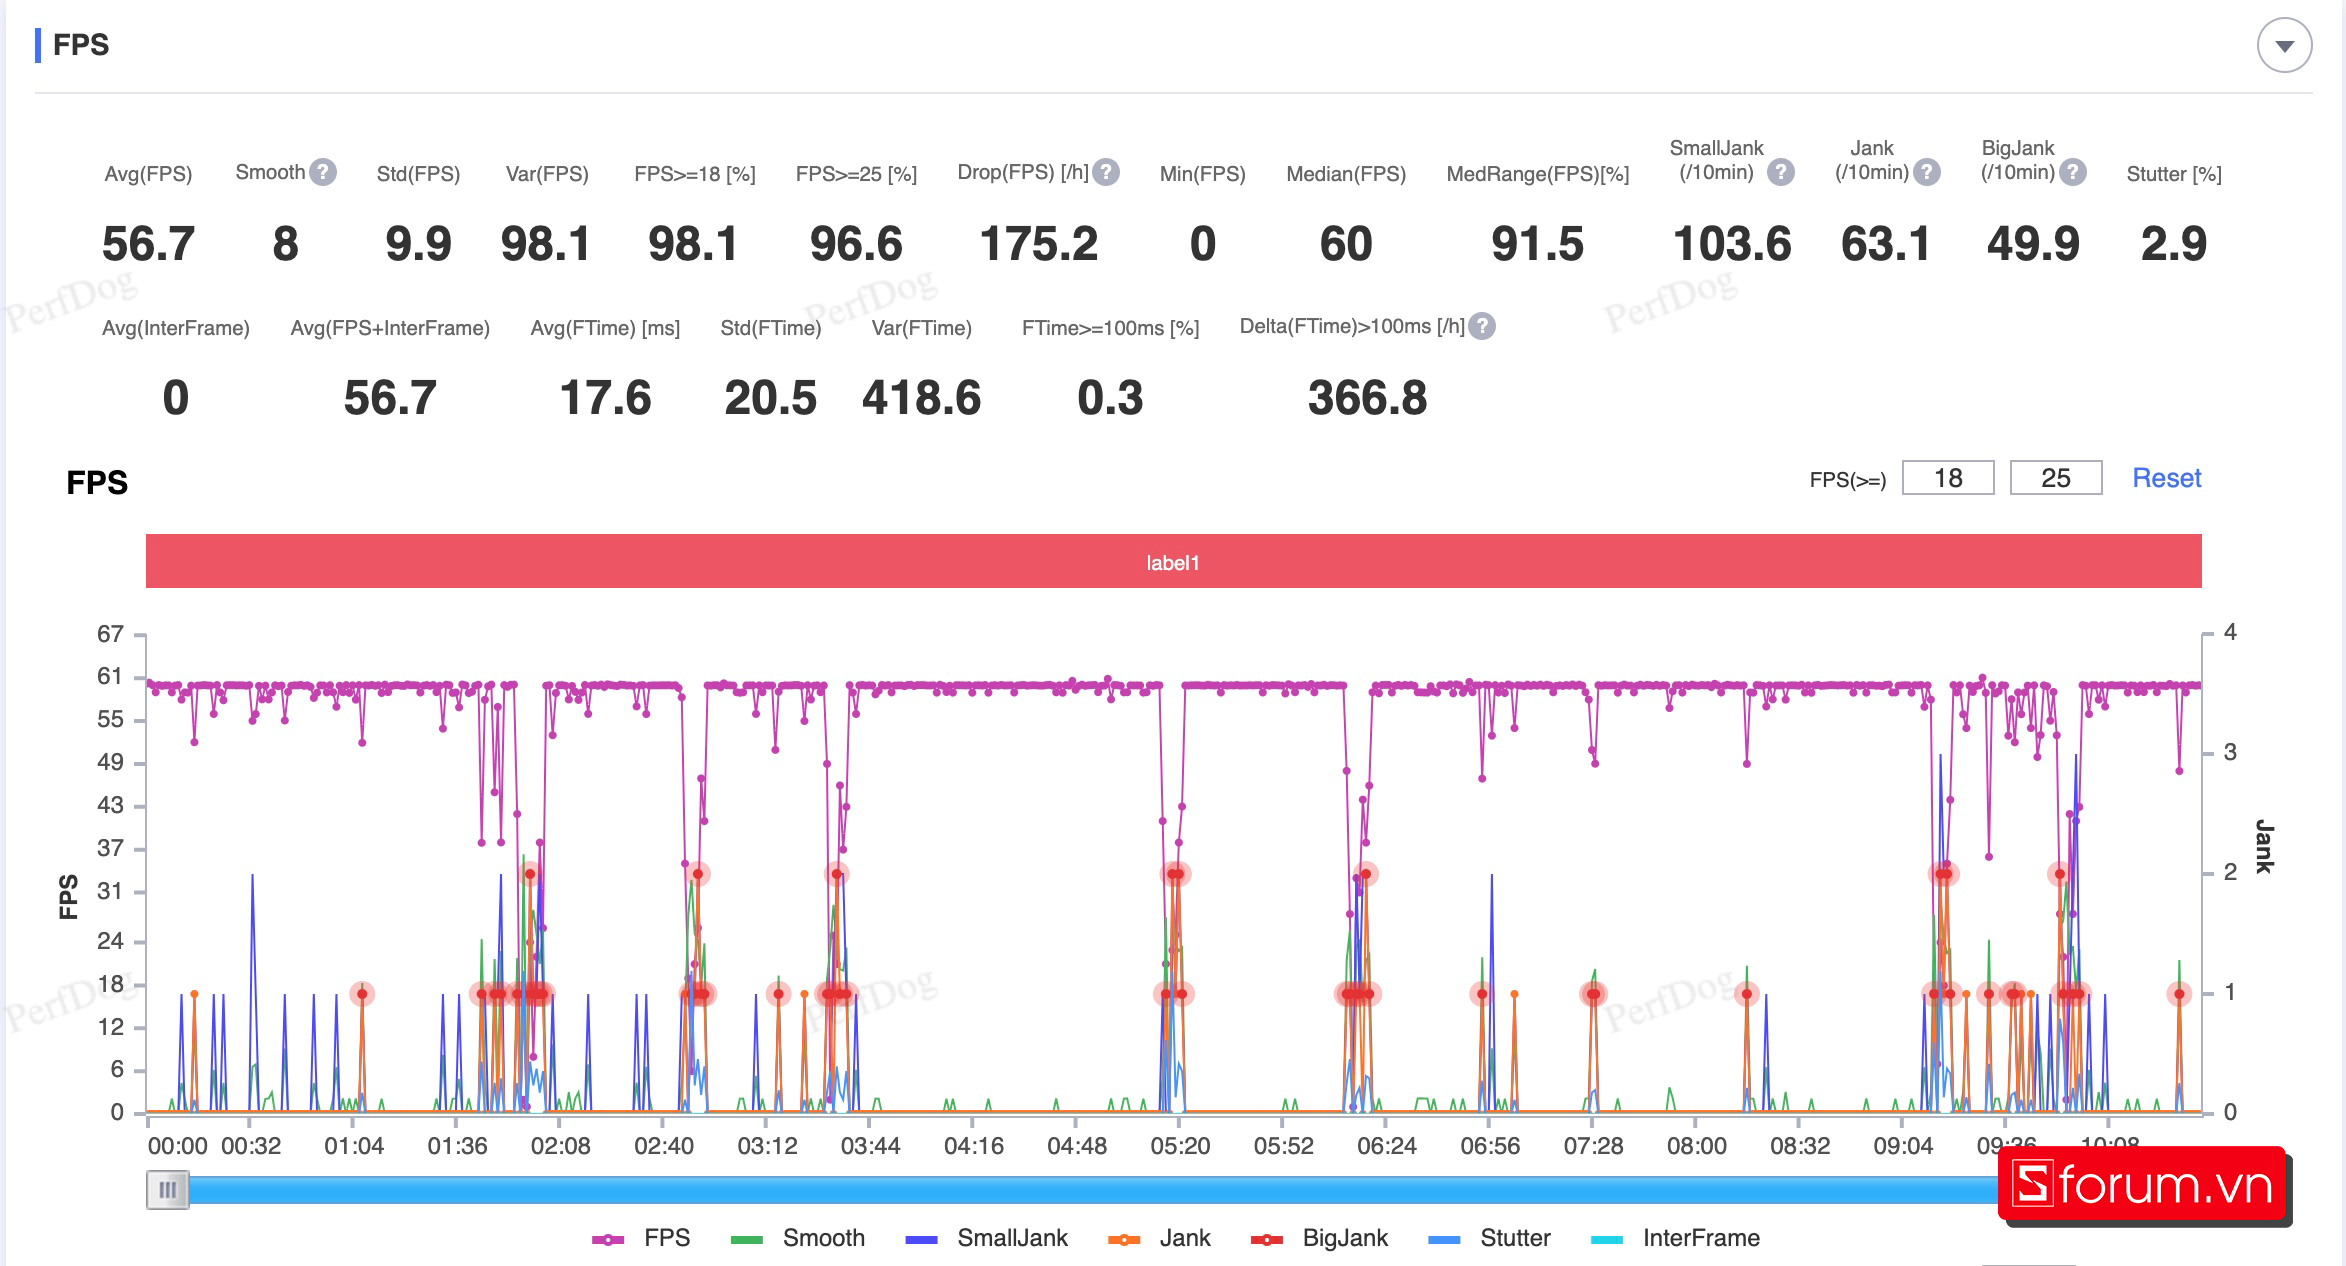Select the red label1 bar
The height and width of the screenshot is (1266, 2346).
(1173, 561)
